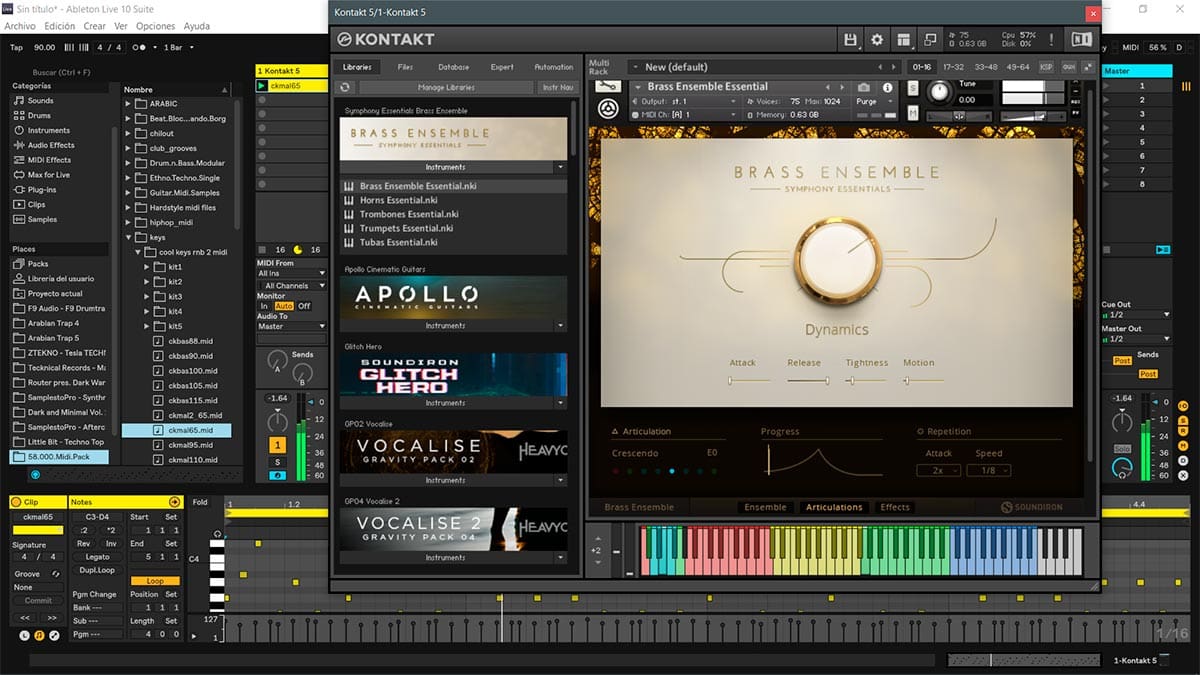Toggle headphone preview in MIDI editor
The image size is (1200, 675).
[218, 536]
